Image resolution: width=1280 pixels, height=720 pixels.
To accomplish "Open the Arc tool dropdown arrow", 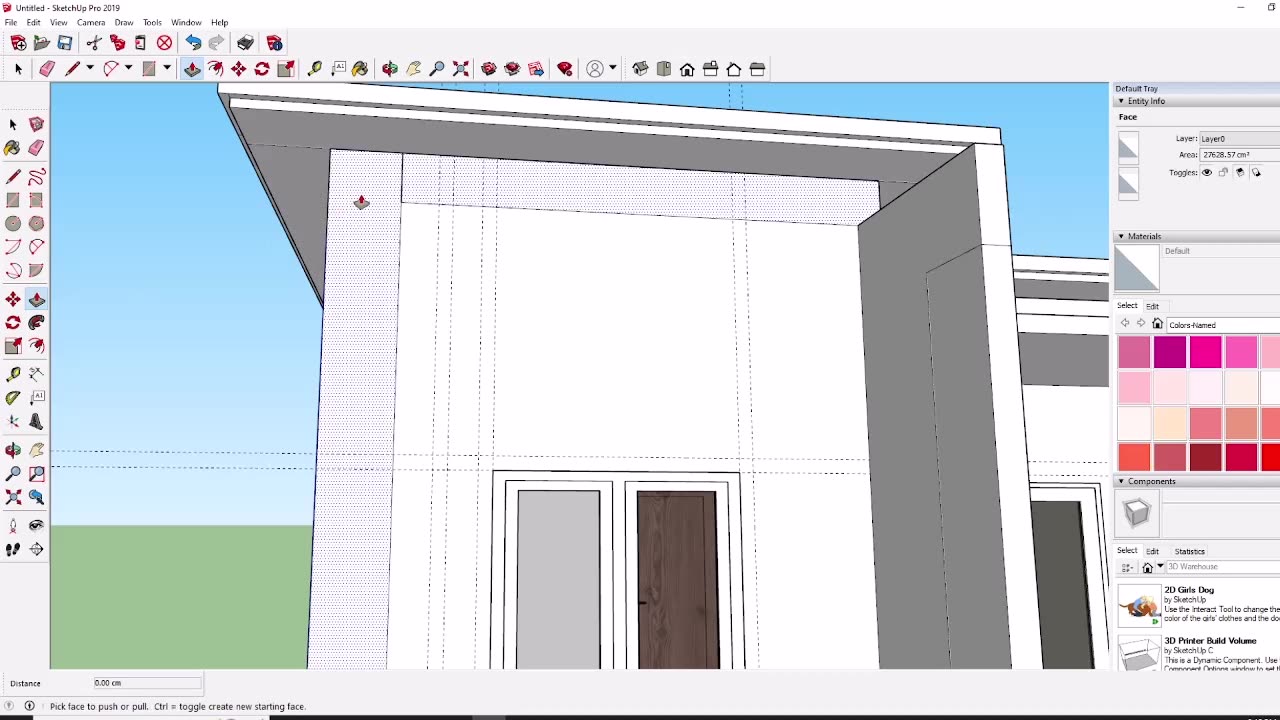I will point(128,69).
